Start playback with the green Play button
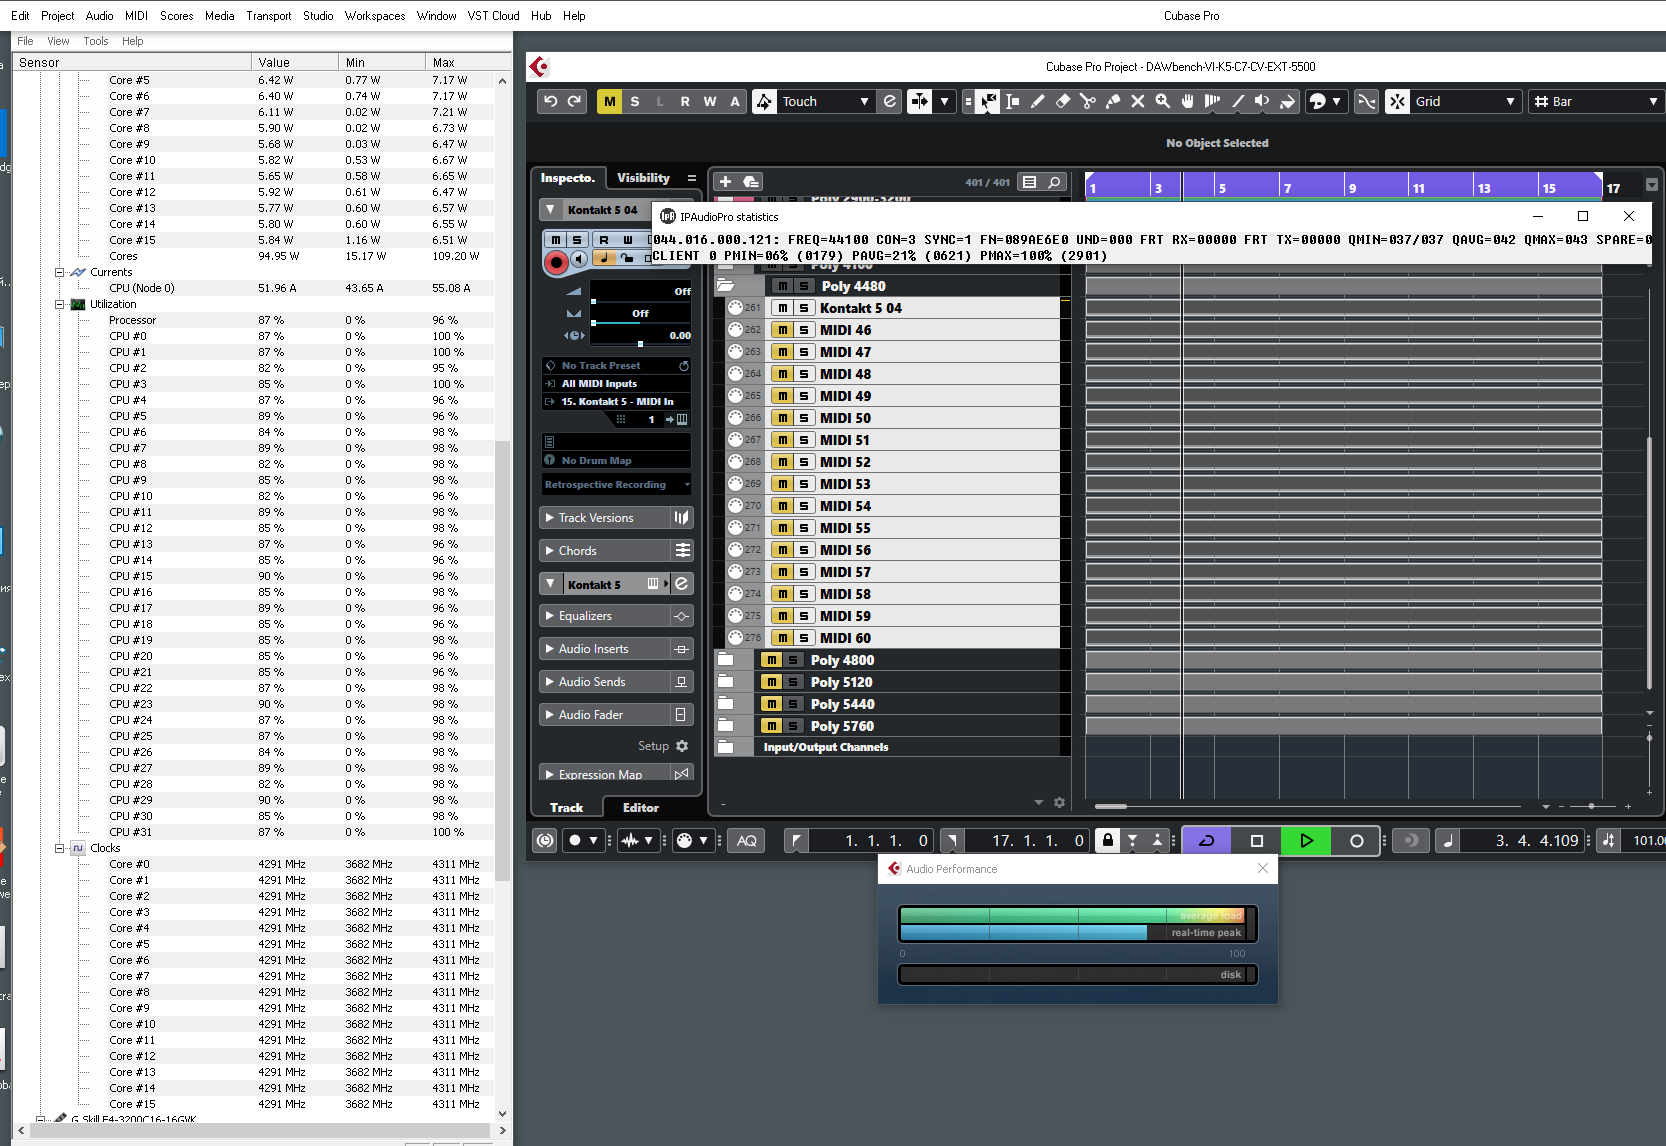 click(1306, 841)
